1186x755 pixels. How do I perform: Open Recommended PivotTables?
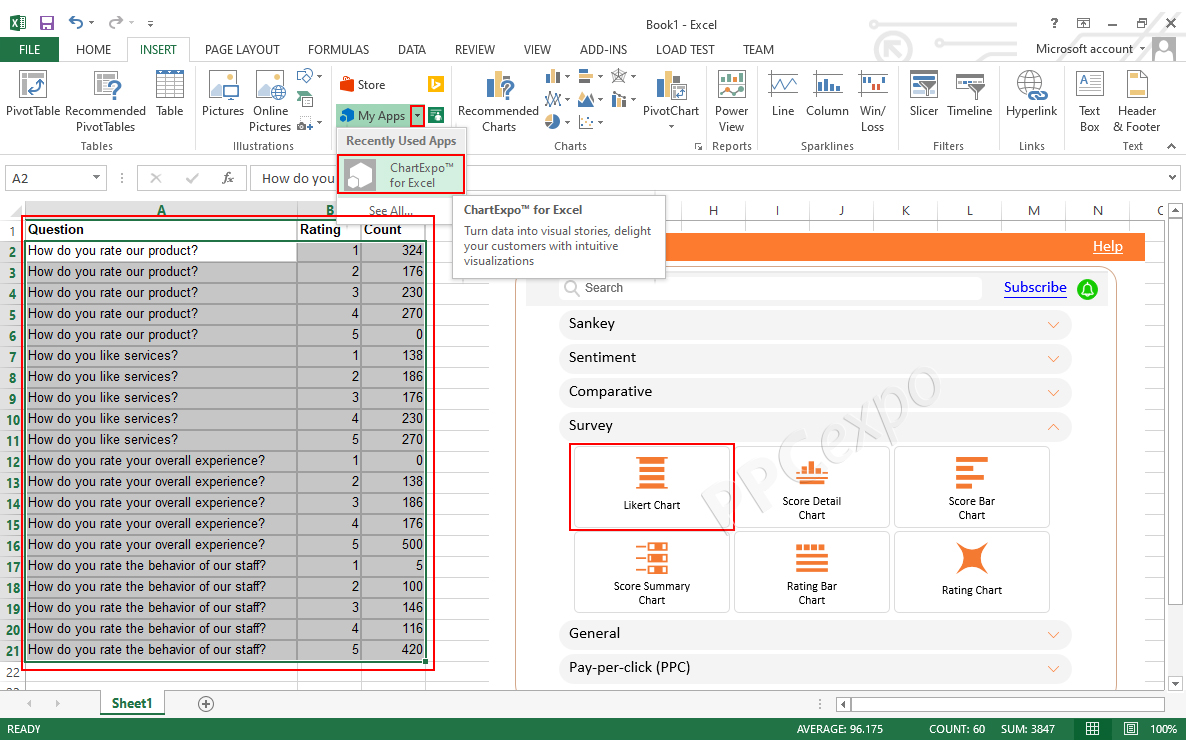pyautogui.click(x=105, y=101)
